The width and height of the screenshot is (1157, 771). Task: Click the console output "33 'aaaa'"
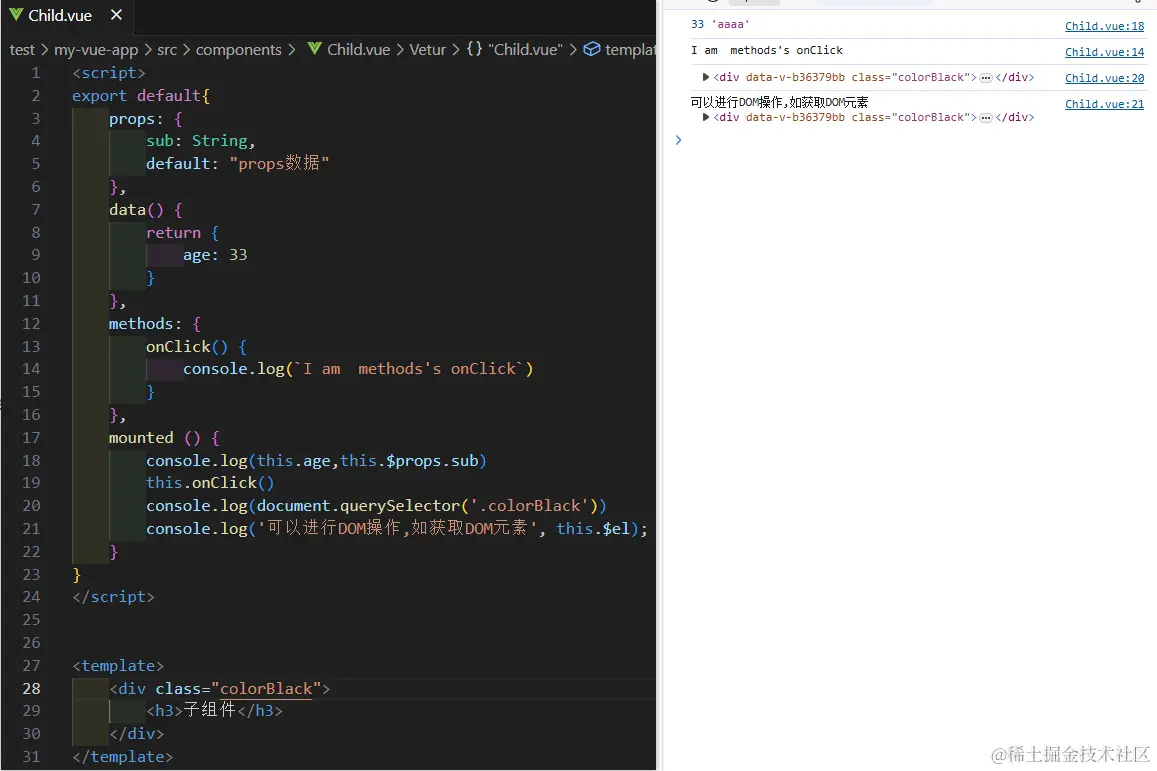[719, 24]
